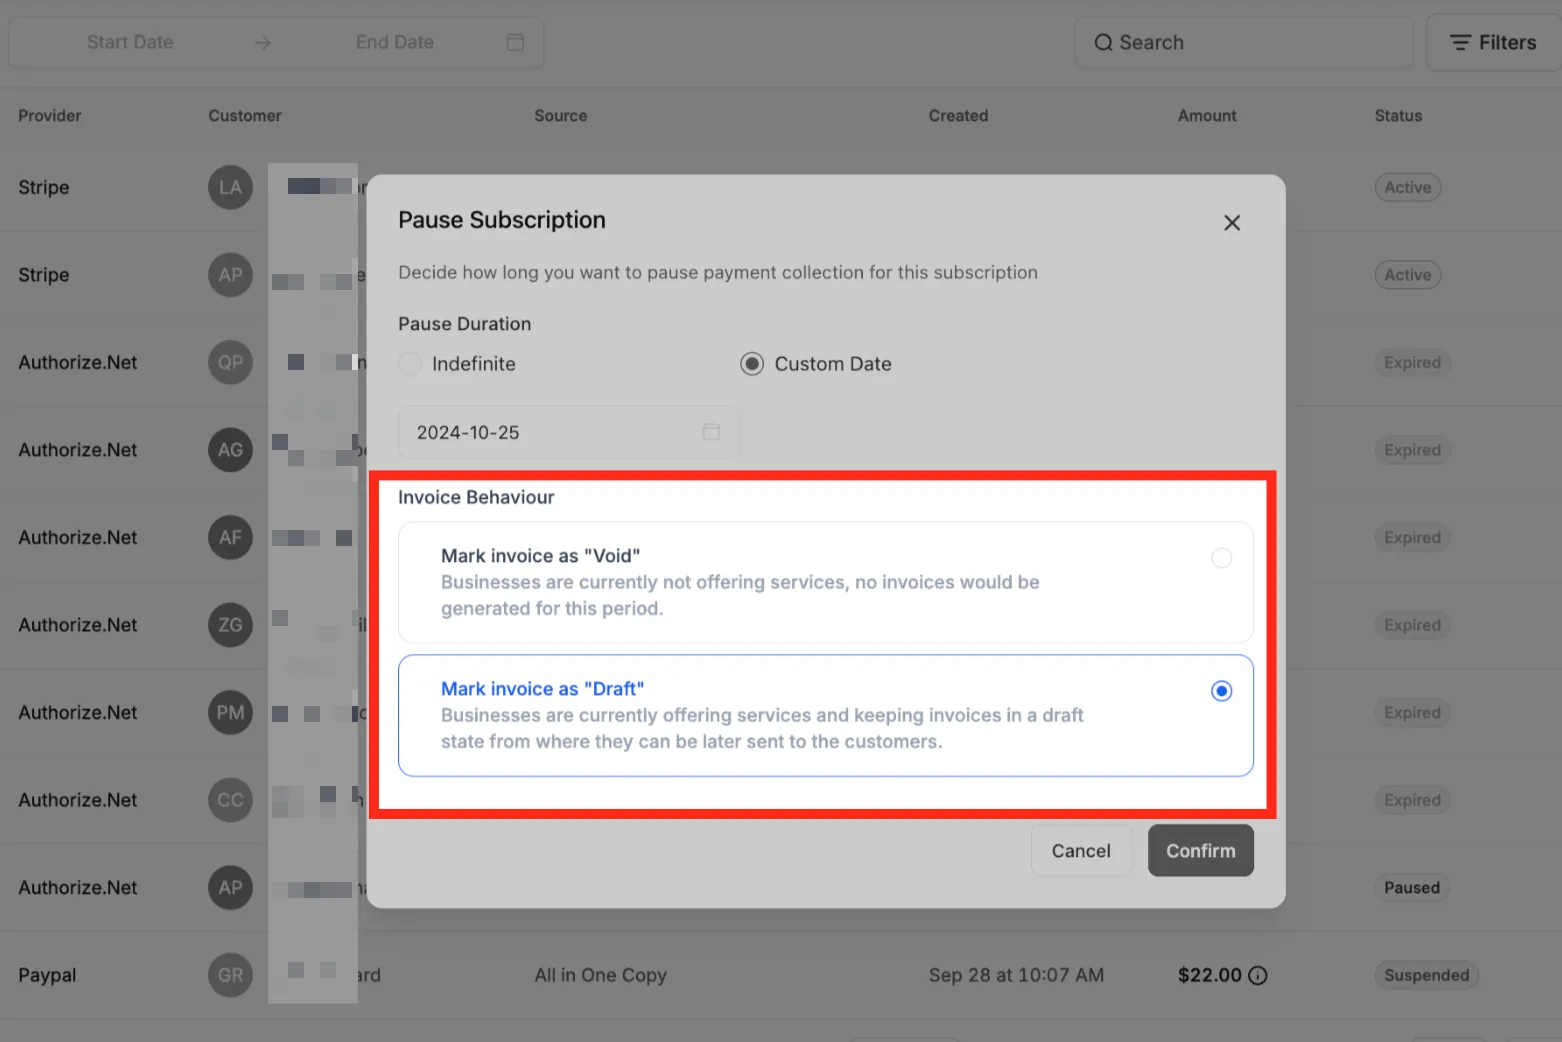Image resolution: width=1562 pixels, height=1042 pixels.
Task: Cancel the pause dialog
Action: tap(1081, 850)
